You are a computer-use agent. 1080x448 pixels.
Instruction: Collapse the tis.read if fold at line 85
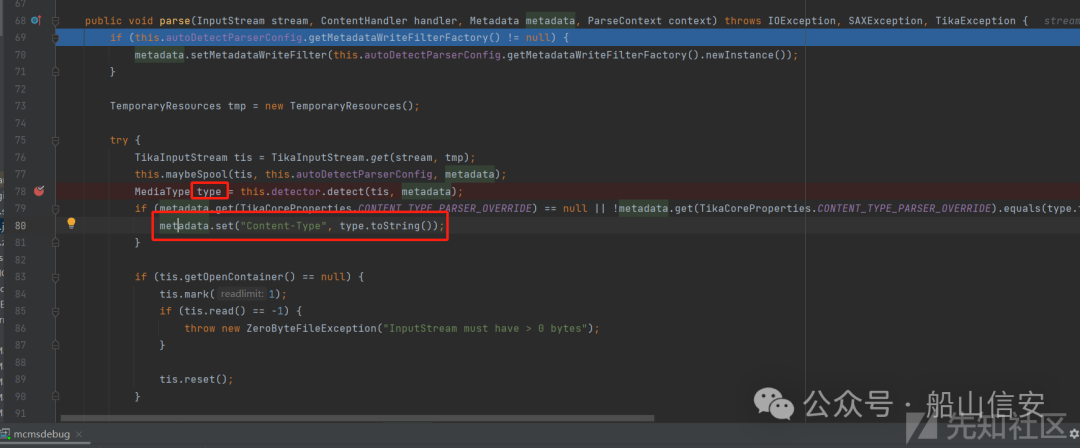pos(56,311)
